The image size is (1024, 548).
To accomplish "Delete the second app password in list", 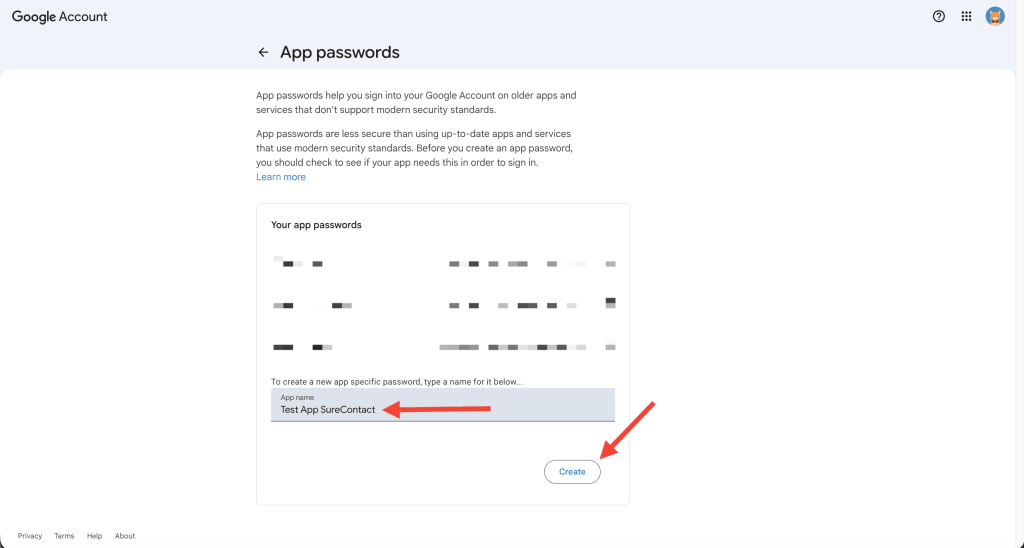I will coord(610,303).
